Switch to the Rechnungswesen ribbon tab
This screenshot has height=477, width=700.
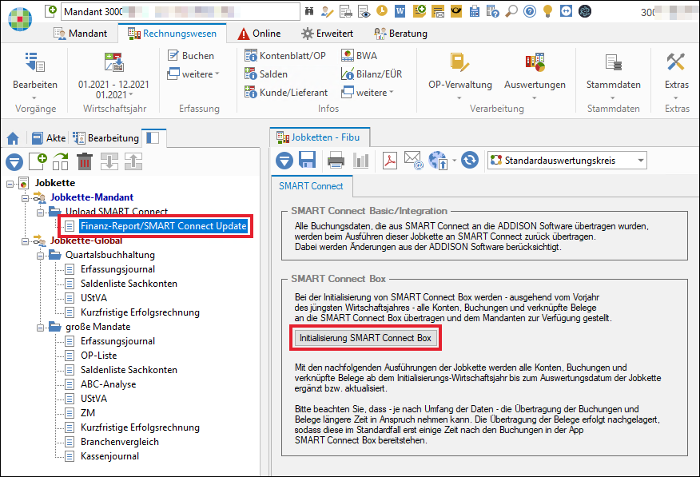click(x=172, y=33)
